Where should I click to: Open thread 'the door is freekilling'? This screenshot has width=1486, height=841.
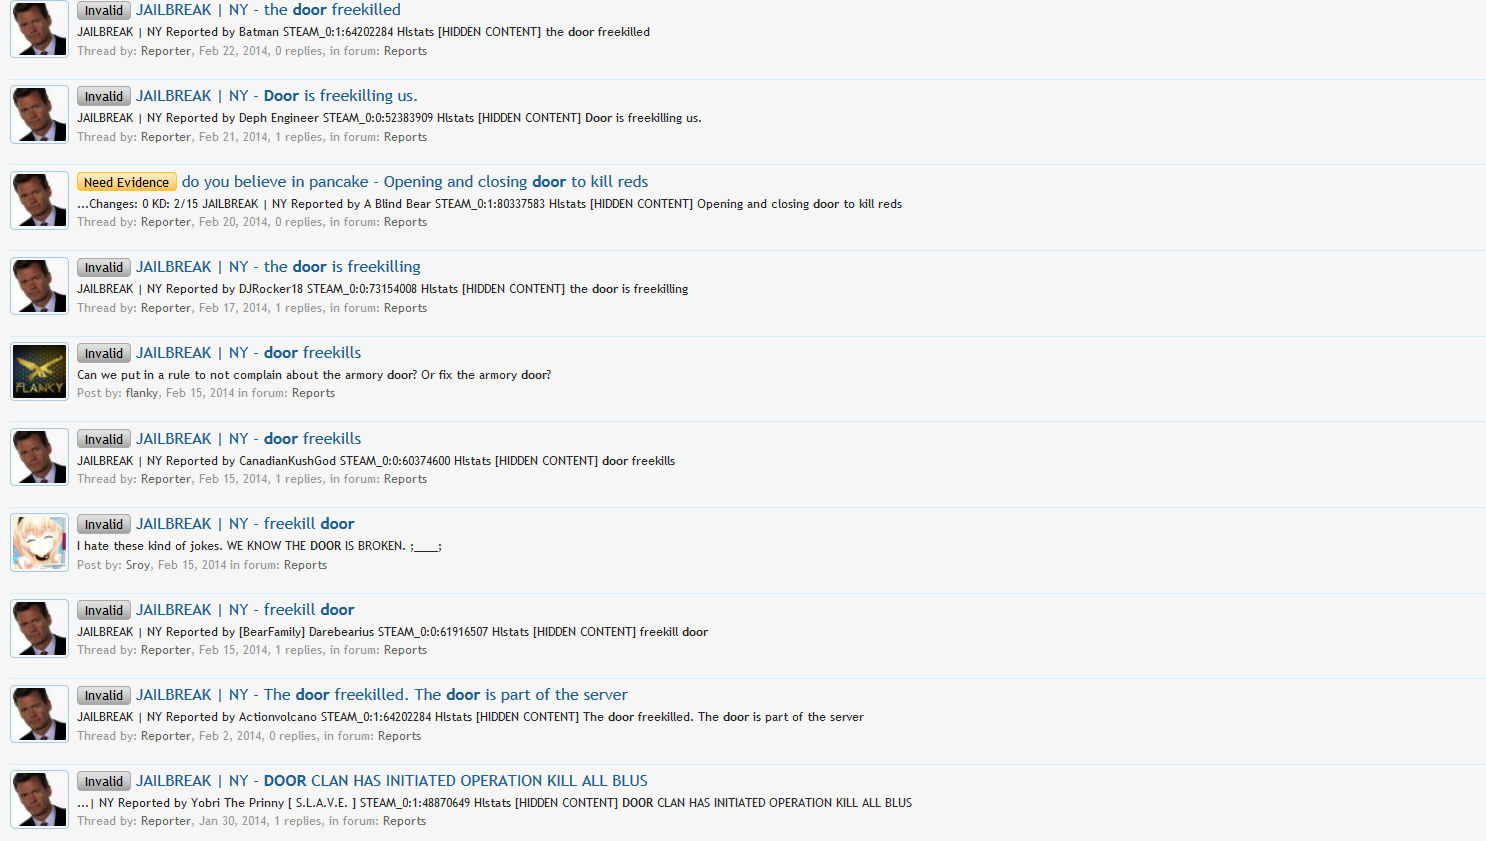(x=278, y=267)
